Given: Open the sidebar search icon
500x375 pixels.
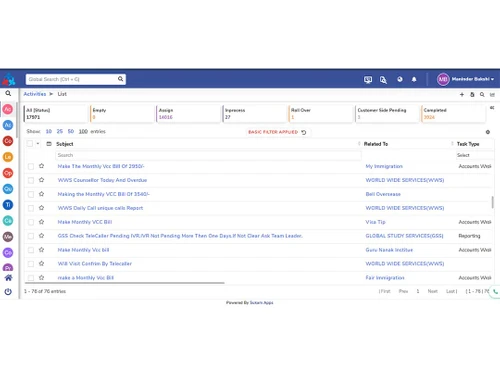Looking at the screenshot, I should tap(8, 94).
